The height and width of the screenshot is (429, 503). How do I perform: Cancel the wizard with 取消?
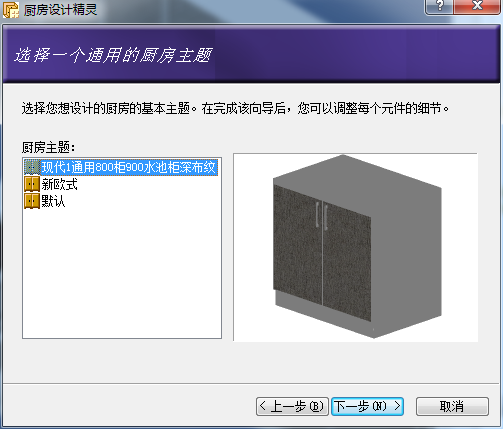coord(452,406)
